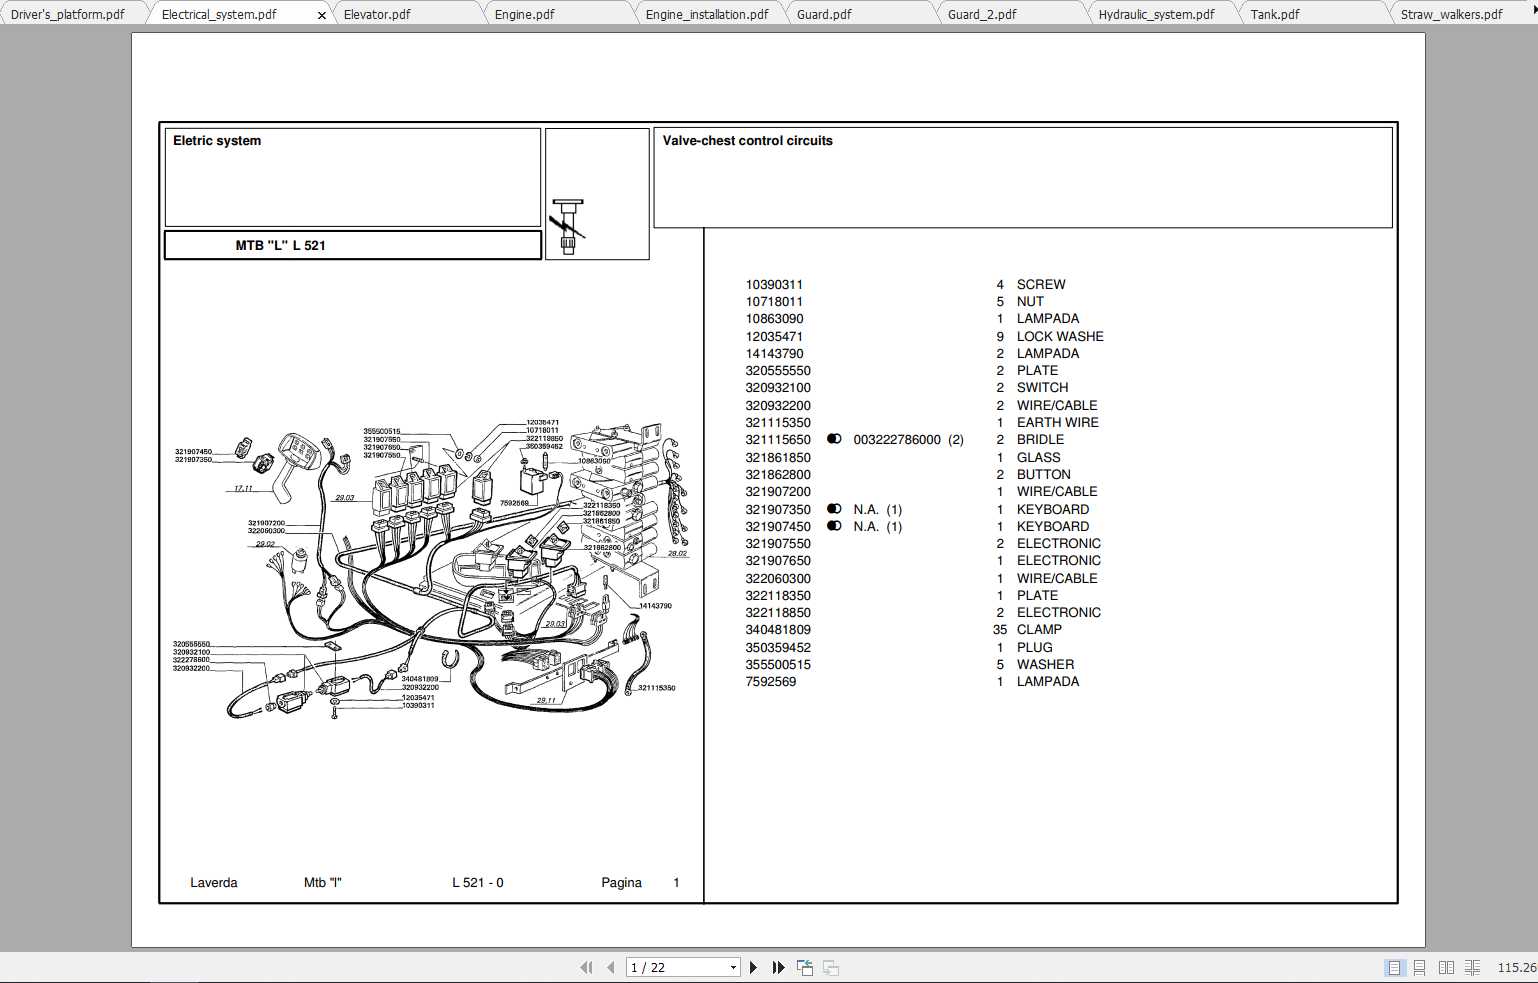Toggle the N.A. indicator beside 321907350
The height and width of the screenshot is (983, 1538).
pyautogui.click(x=834, y=509)
